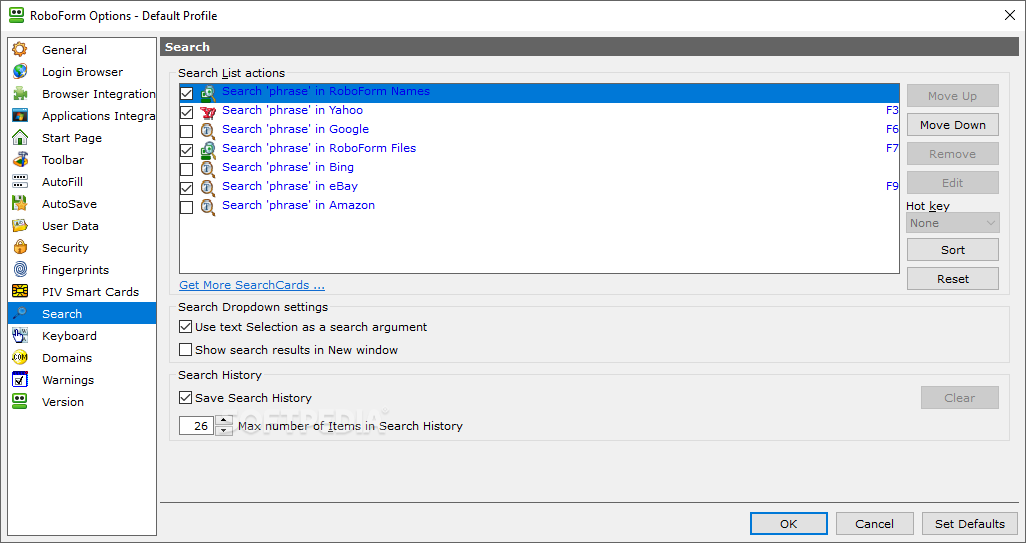1026x543 pixels.
Task: Click the RoboForm Names search card icon
Action: click(x=208, y=93)
